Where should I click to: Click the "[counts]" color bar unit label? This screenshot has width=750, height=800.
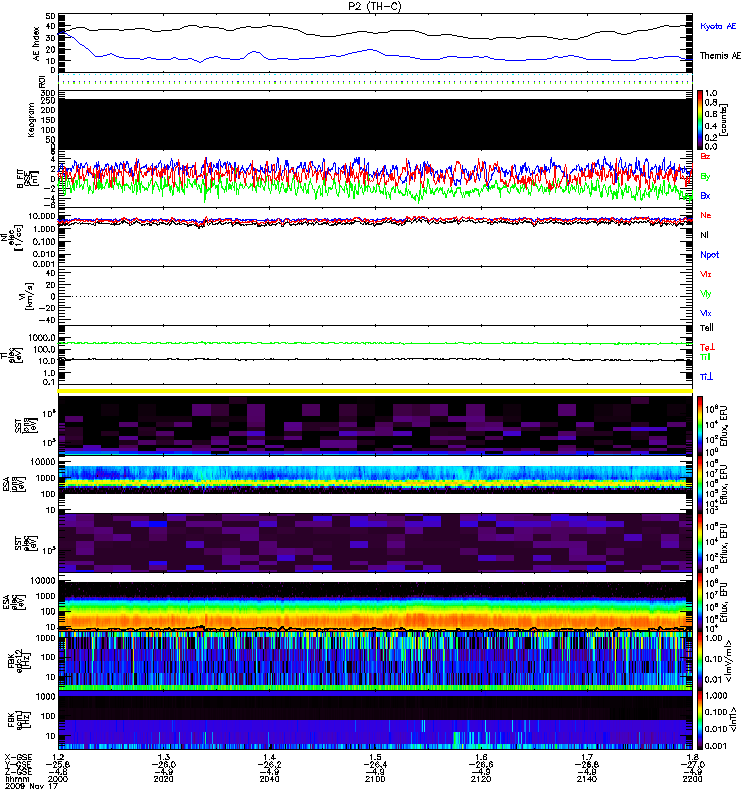723,120
